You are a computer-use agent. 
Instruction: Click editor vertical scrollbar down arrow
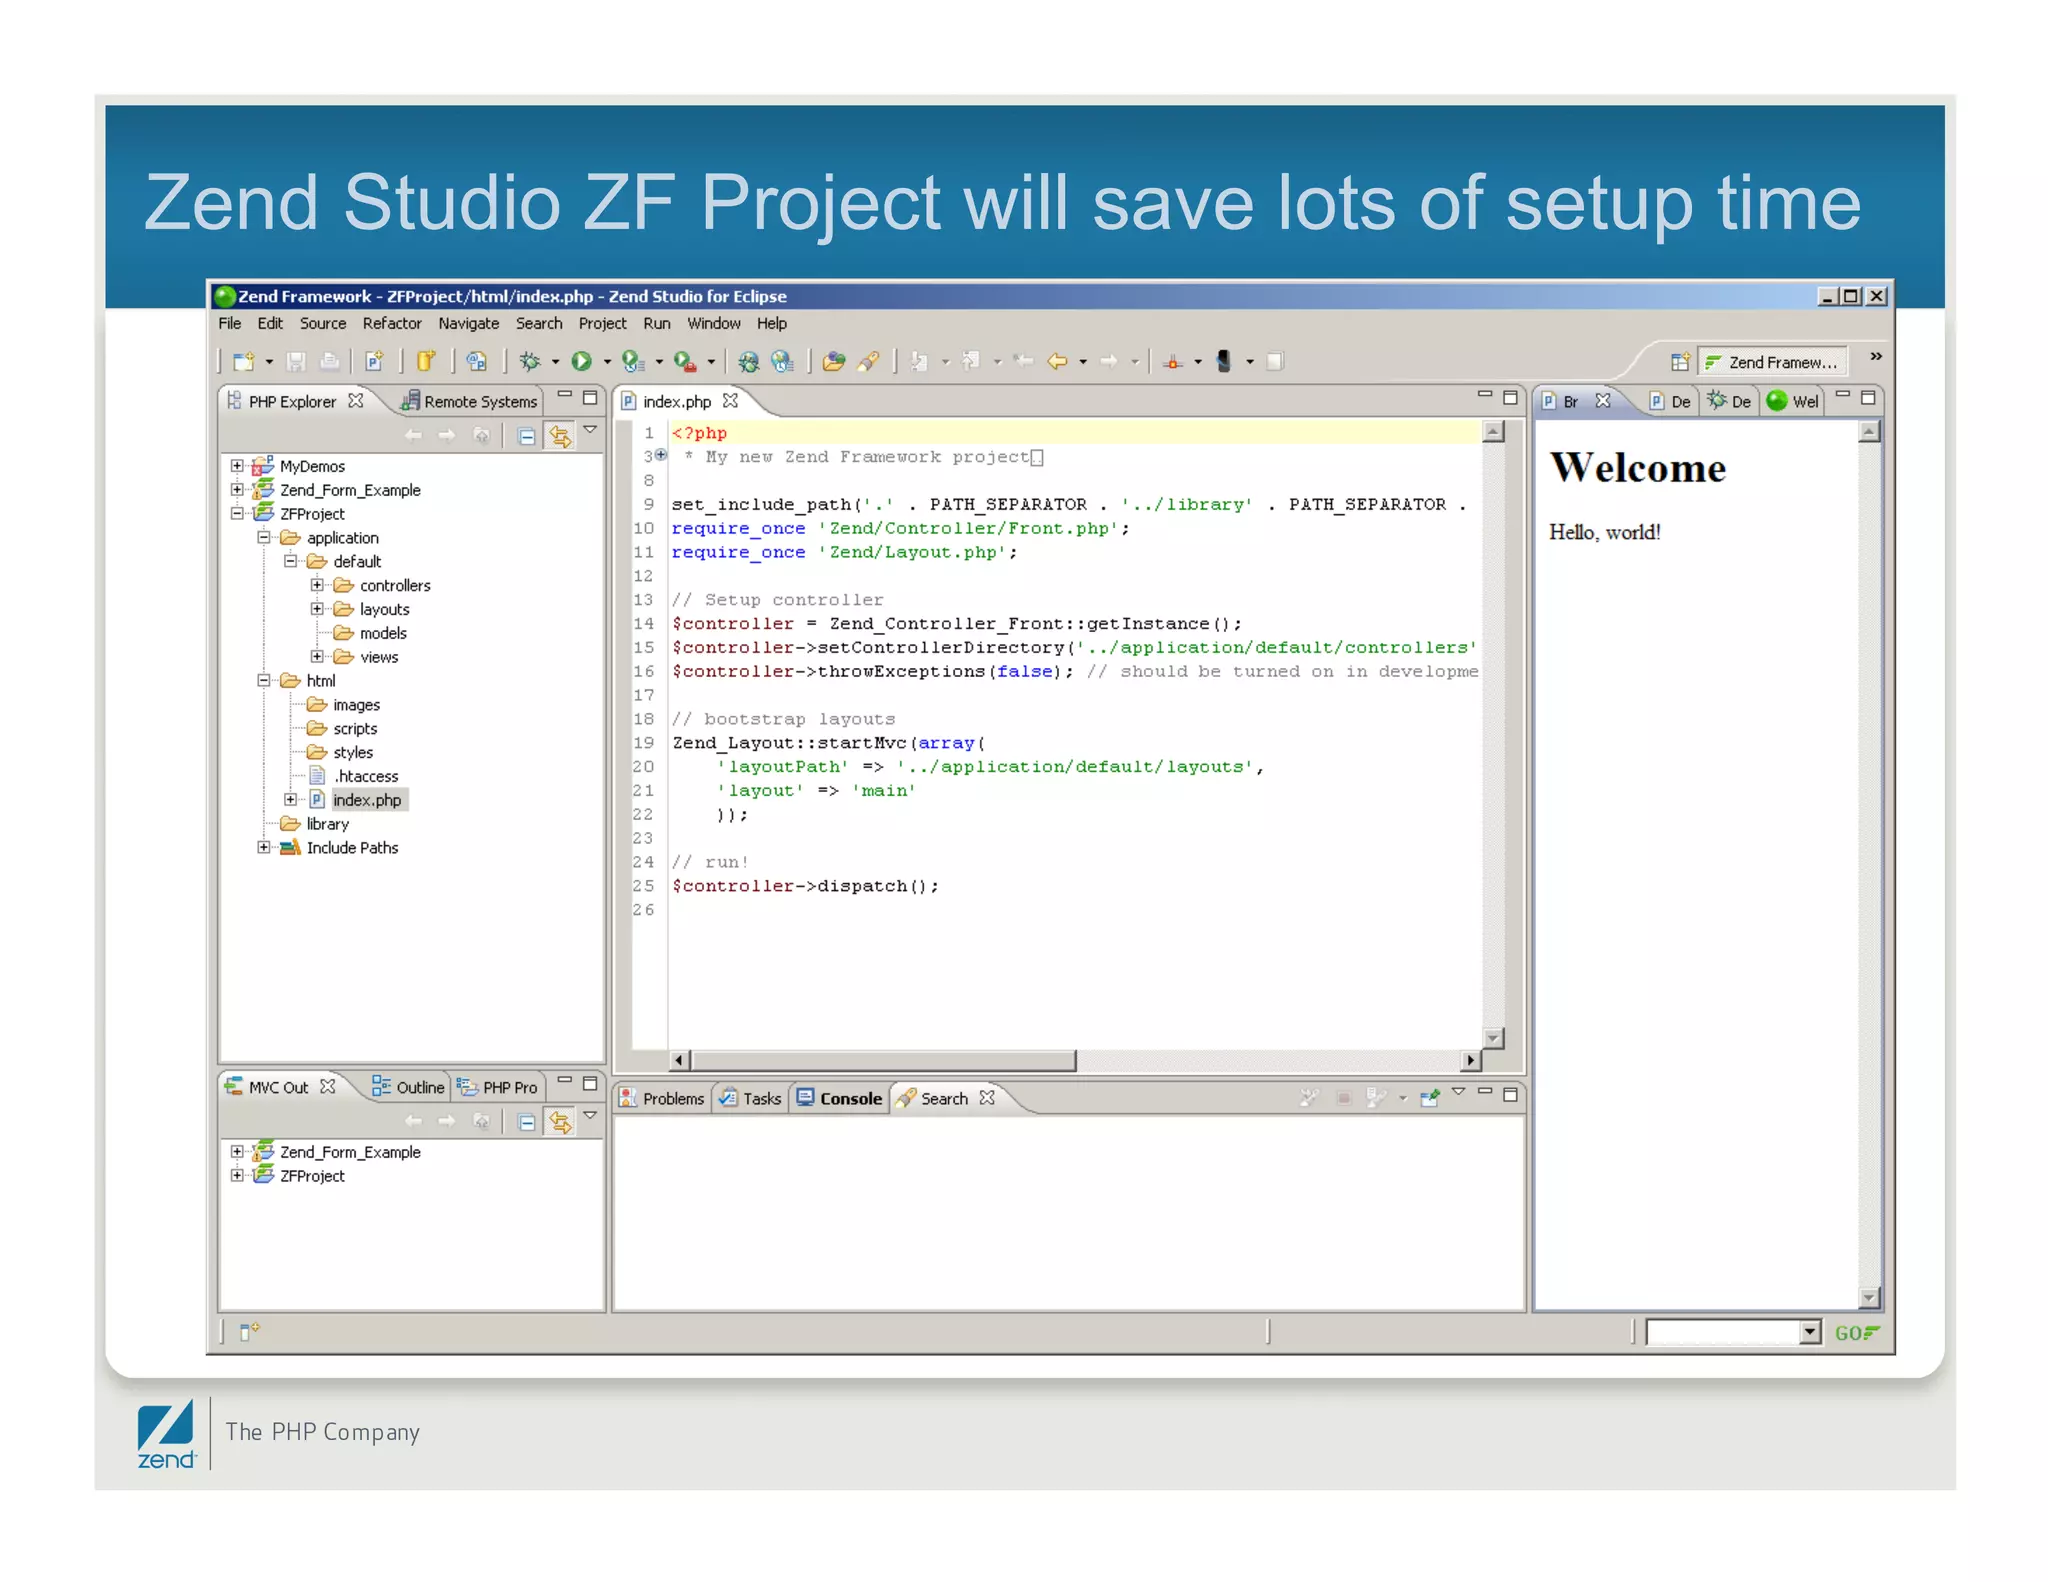1493,1038
